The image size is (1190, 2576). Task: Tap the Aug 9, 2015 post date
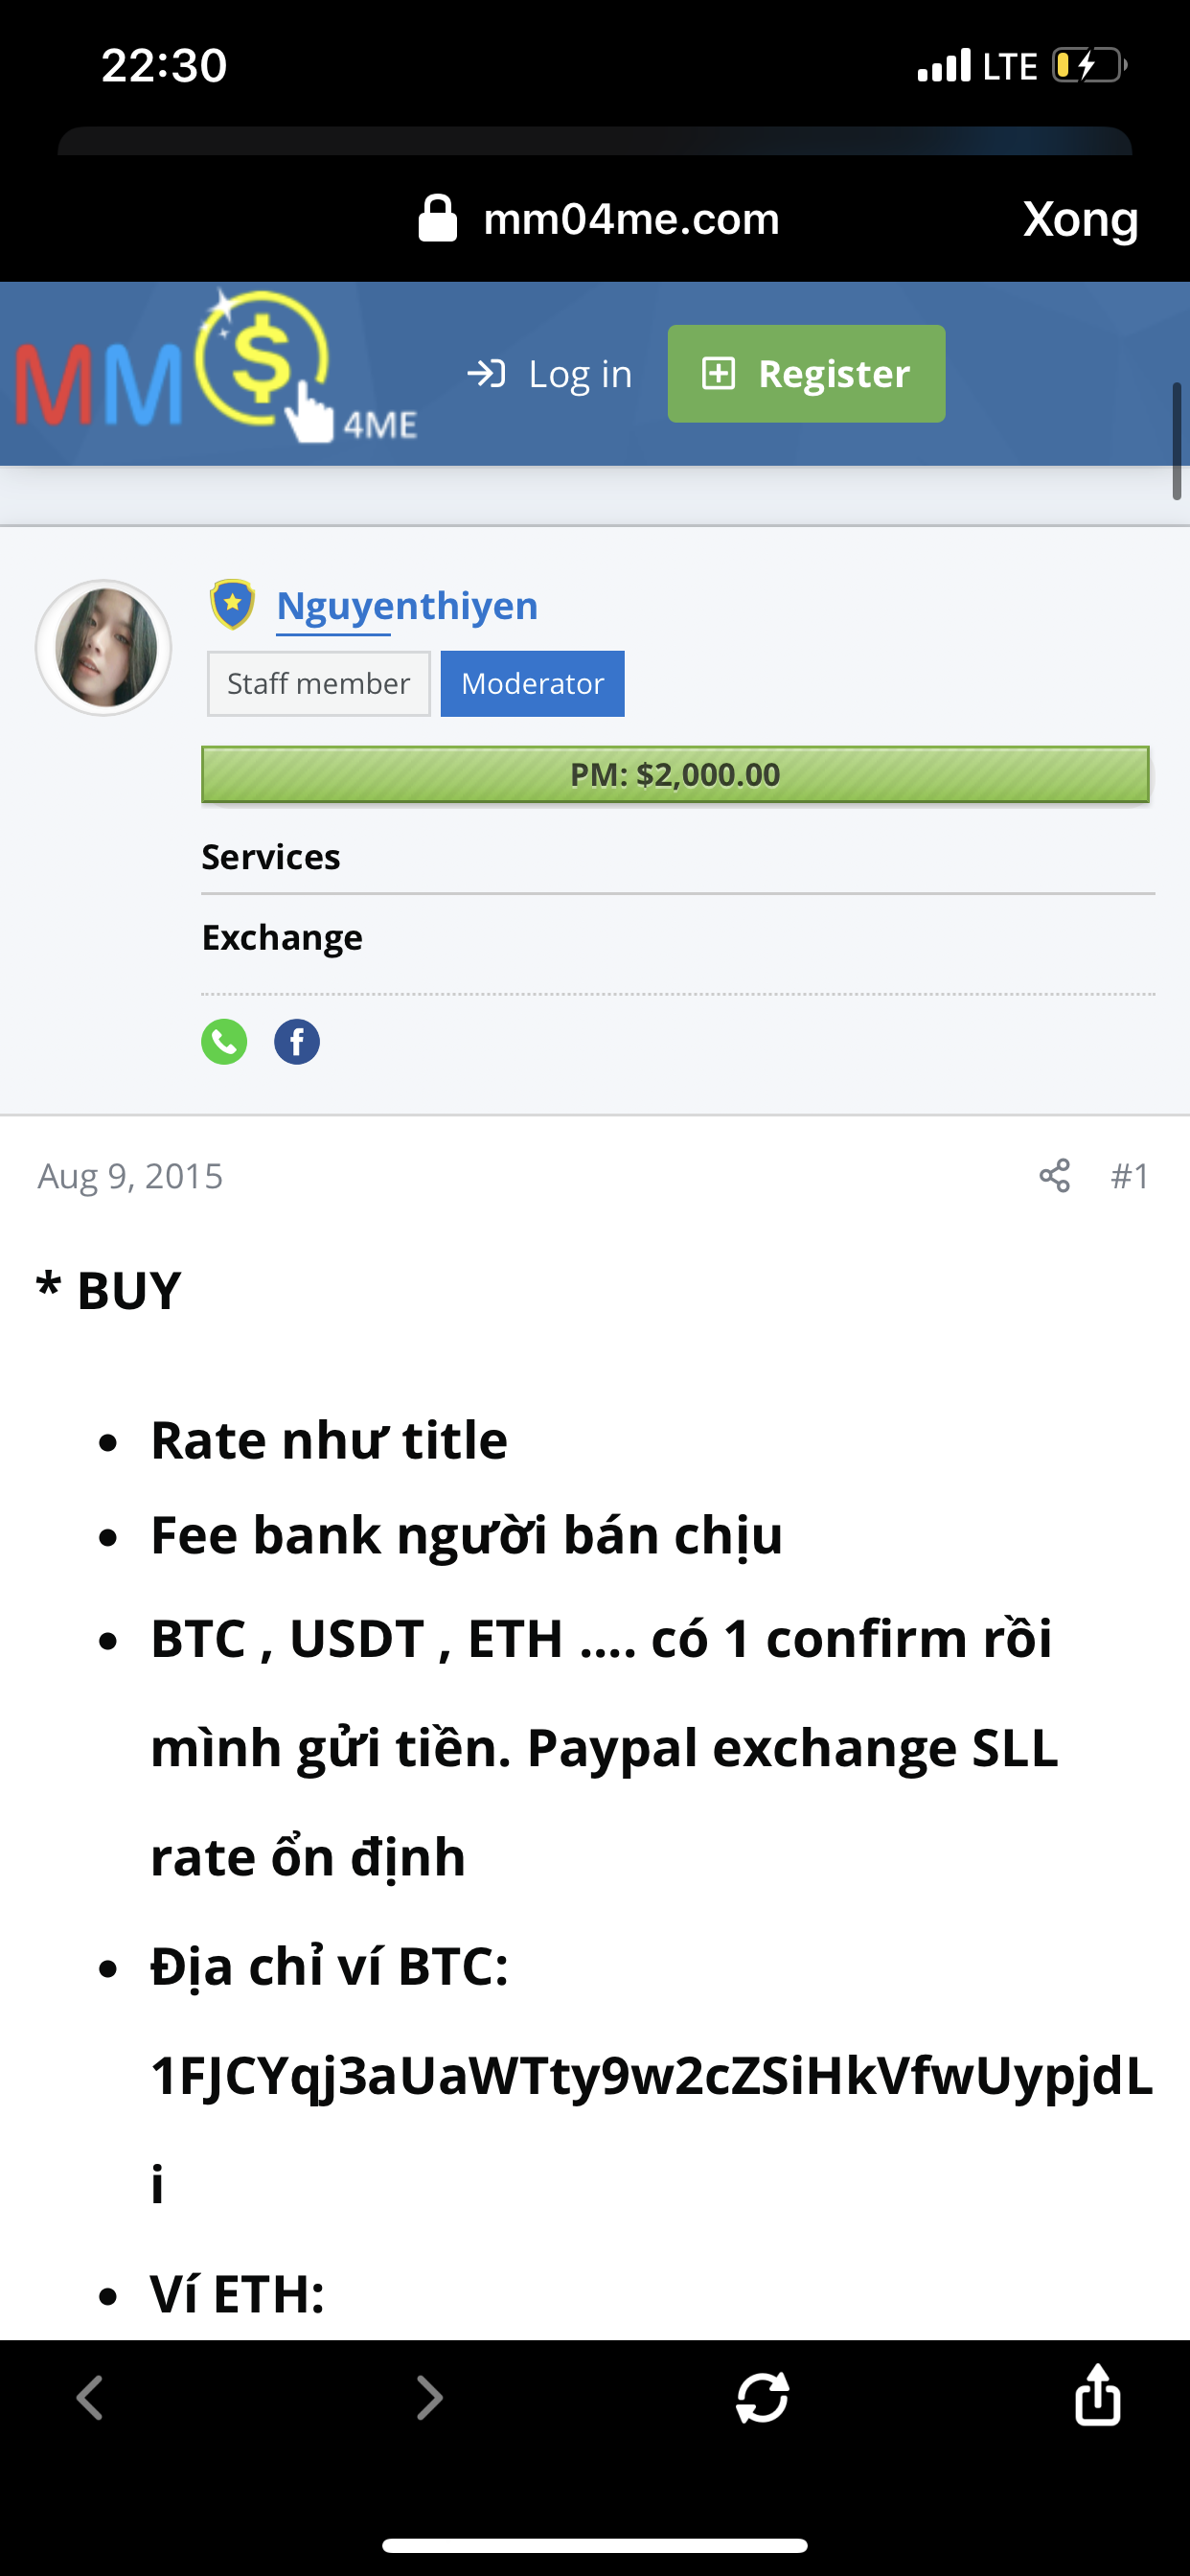[x=130, y=1176]
